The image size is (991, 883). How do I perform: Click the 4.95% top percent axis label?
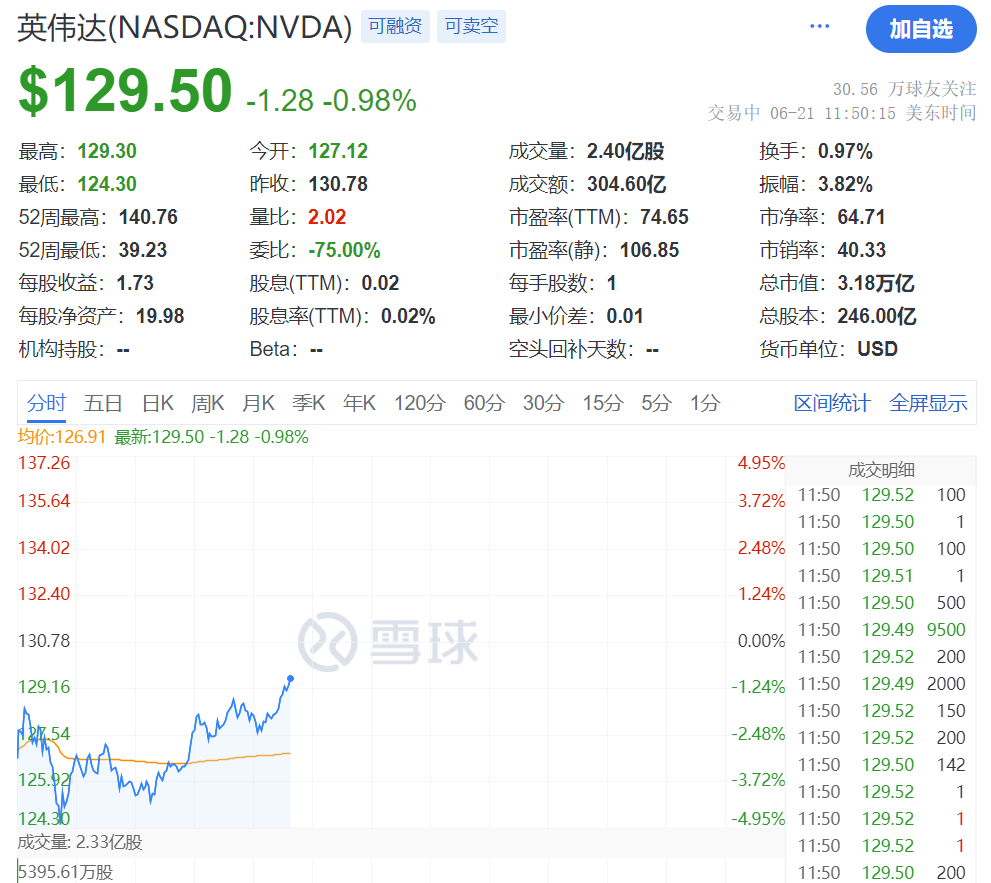(761, 463)
